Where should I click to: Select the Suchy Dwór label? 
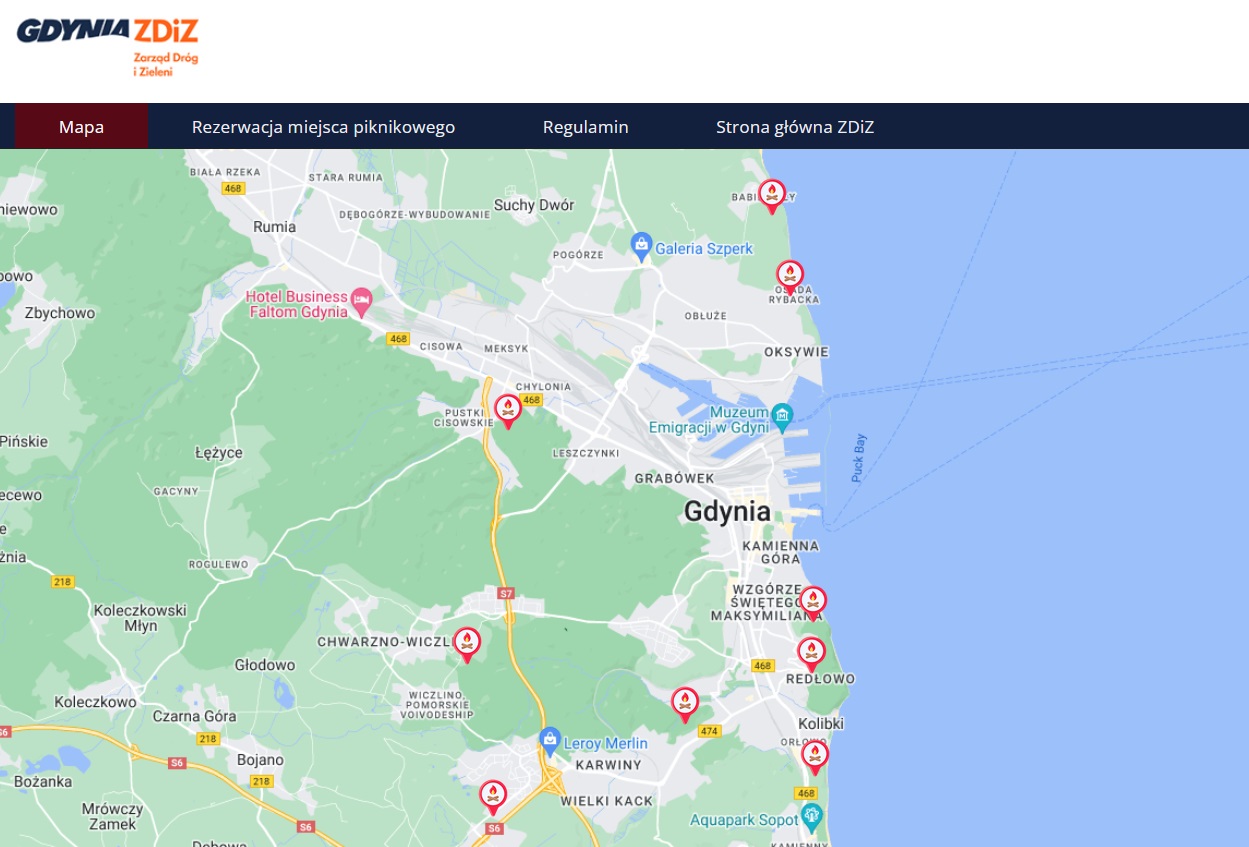pos(534,205)
